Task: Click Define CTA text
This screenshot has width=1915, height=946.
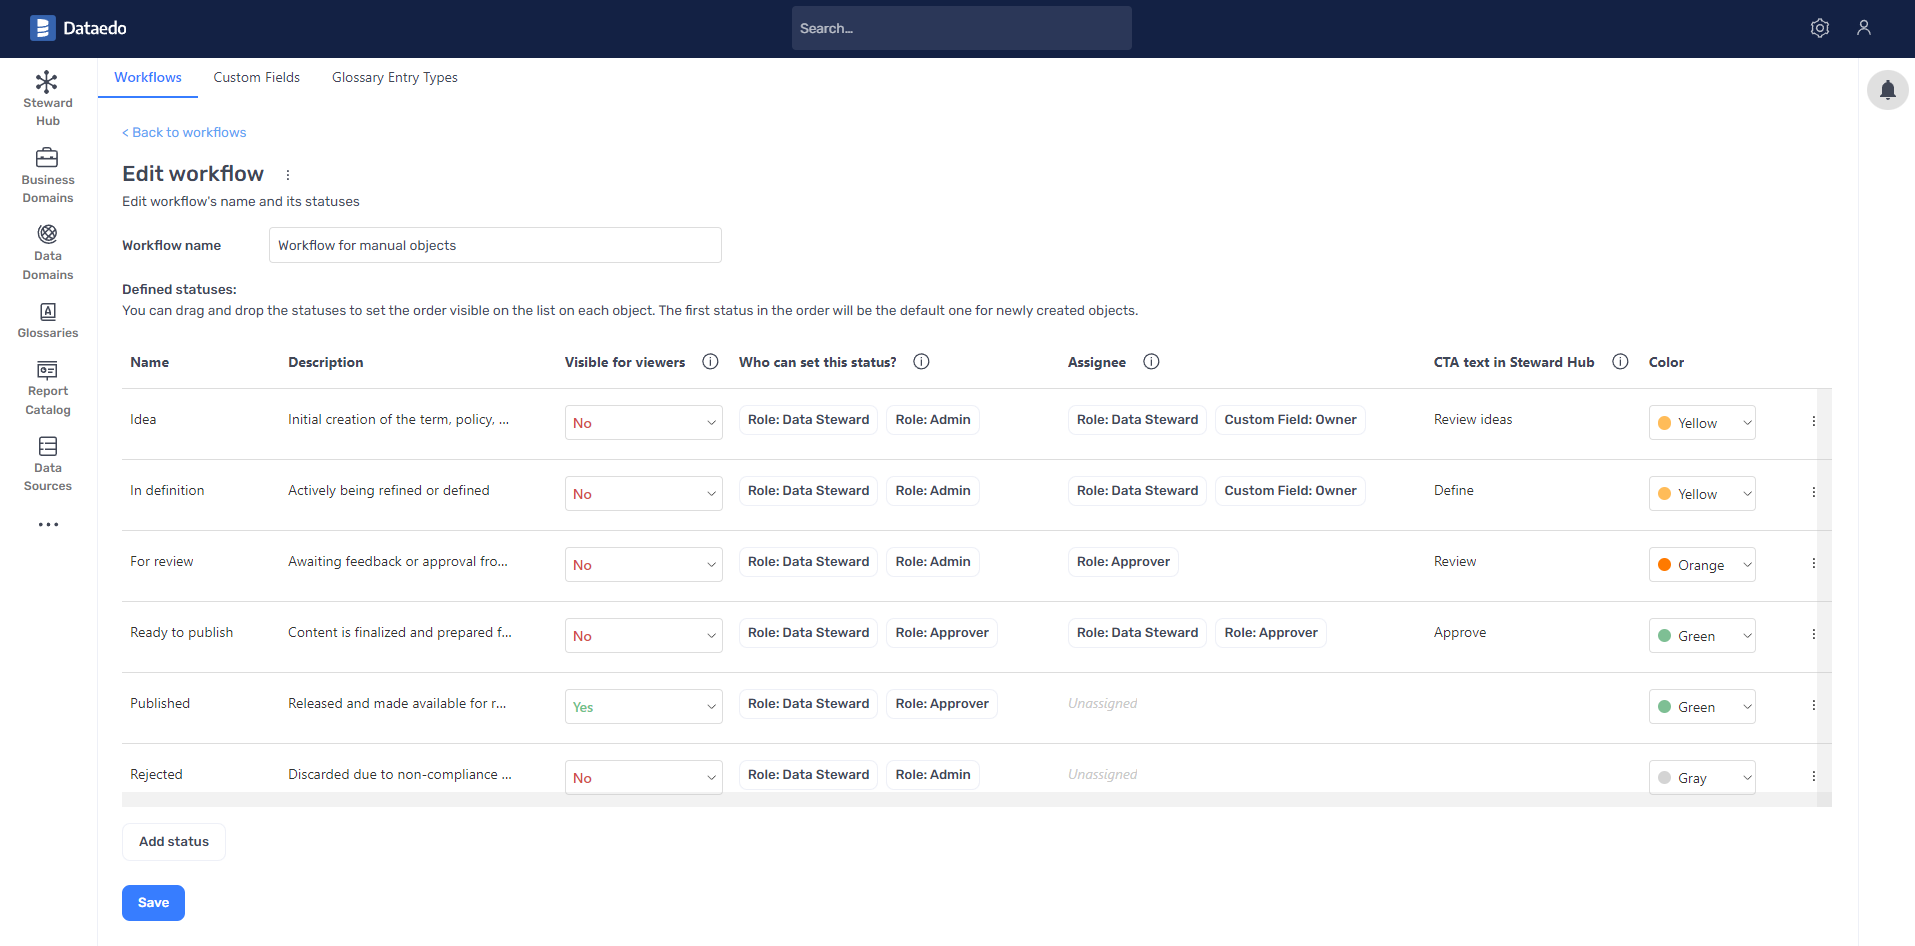Action: (1454, 491)
